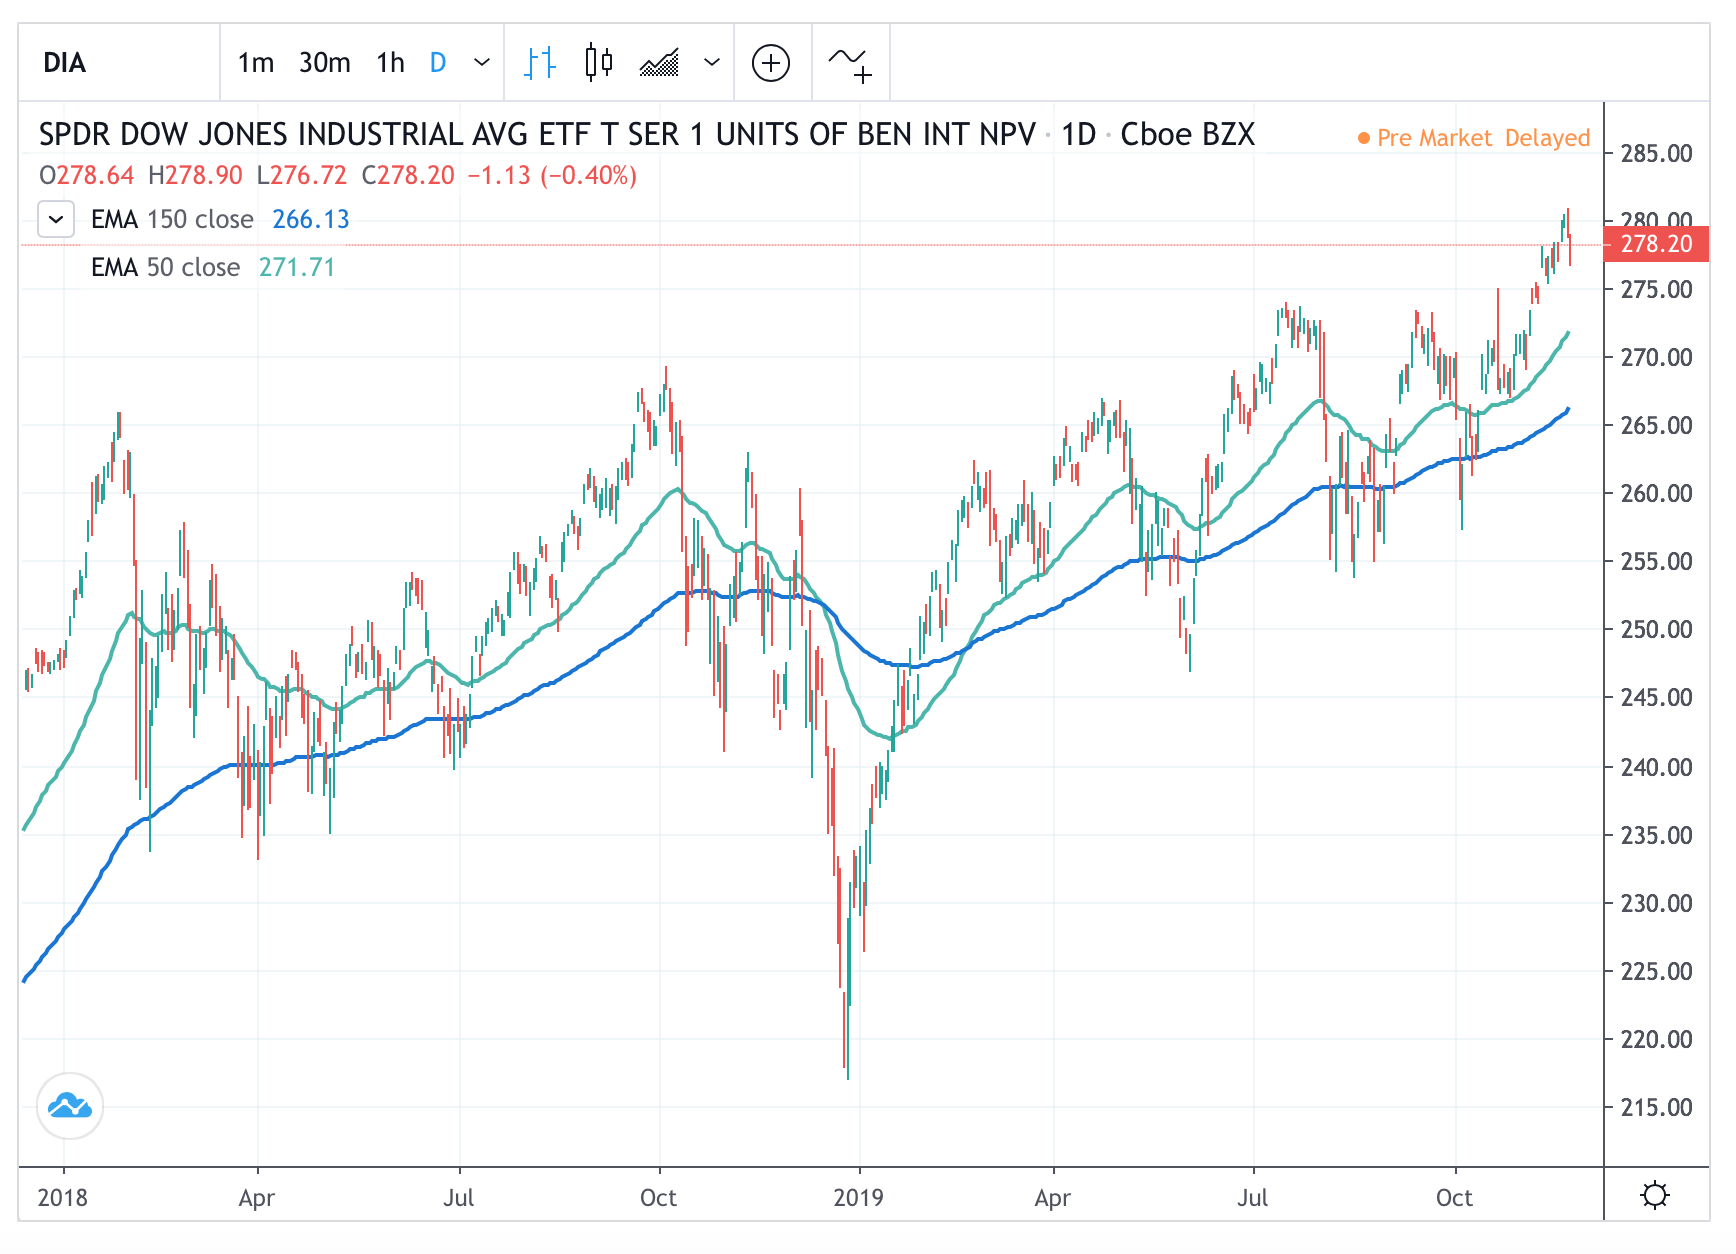Open the timeframe dropdown arrow
The image size is (1736, 1254).
coord(482,63)
